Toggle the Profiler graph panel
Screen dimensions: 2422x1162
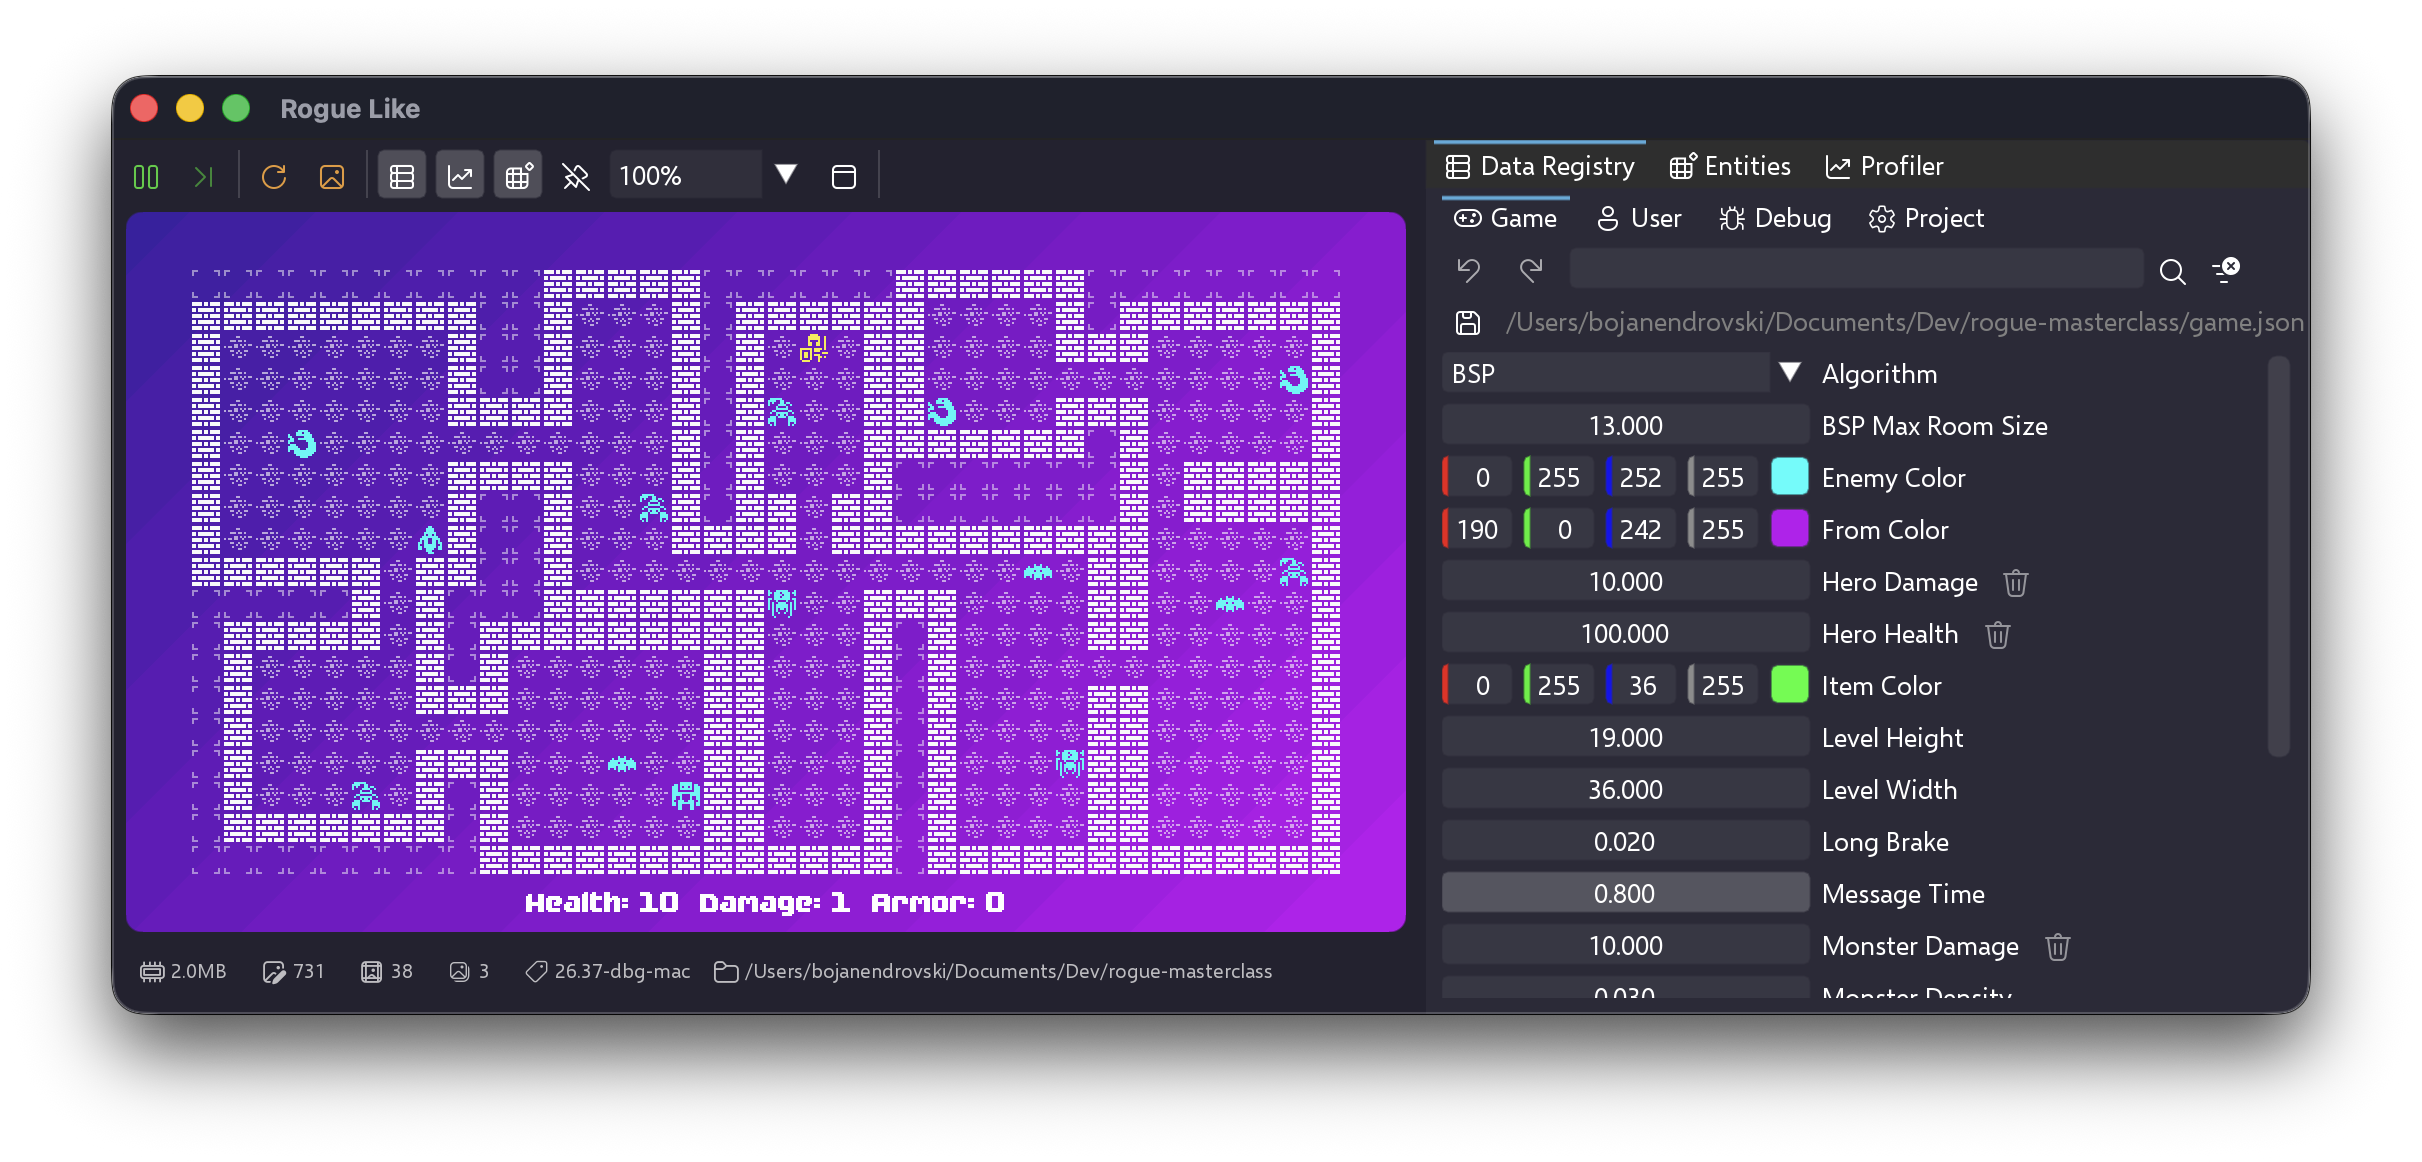pyautogui.click(x=460, y=174)
